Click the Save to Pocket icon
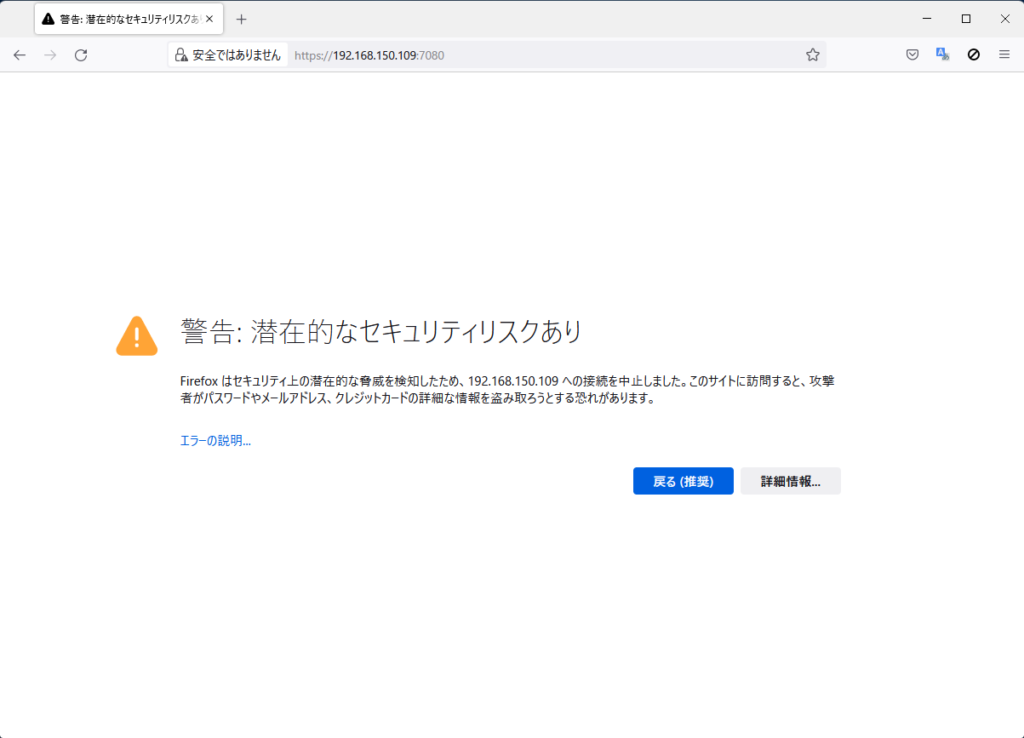Image resolution: width=1024 pixels, height=738 pixels. pyautogui.click(x=912, y=55)
